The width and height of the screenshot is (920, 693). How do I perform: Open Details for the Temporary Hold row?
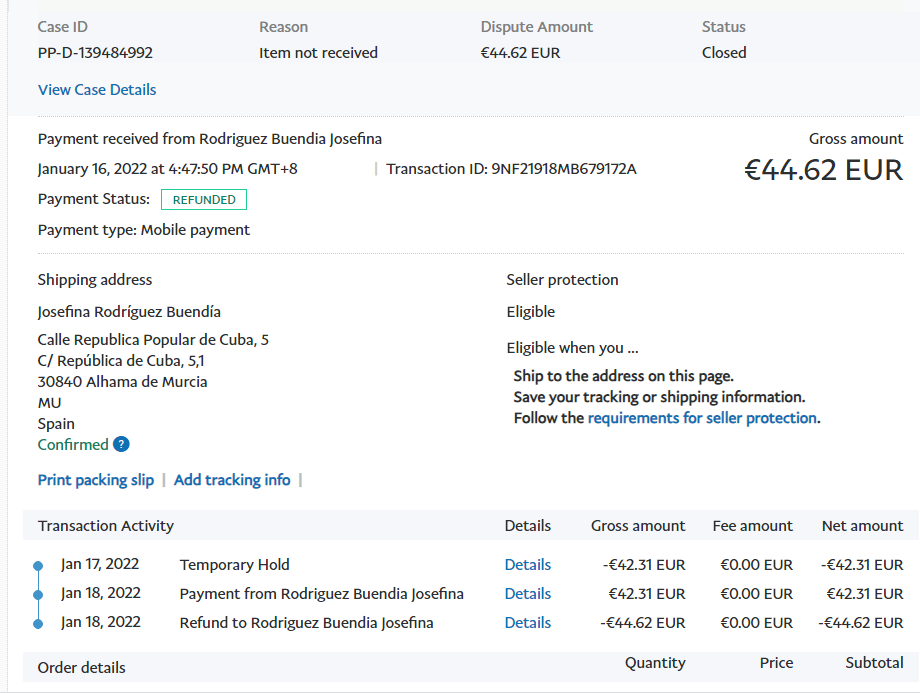coord(528,565)
